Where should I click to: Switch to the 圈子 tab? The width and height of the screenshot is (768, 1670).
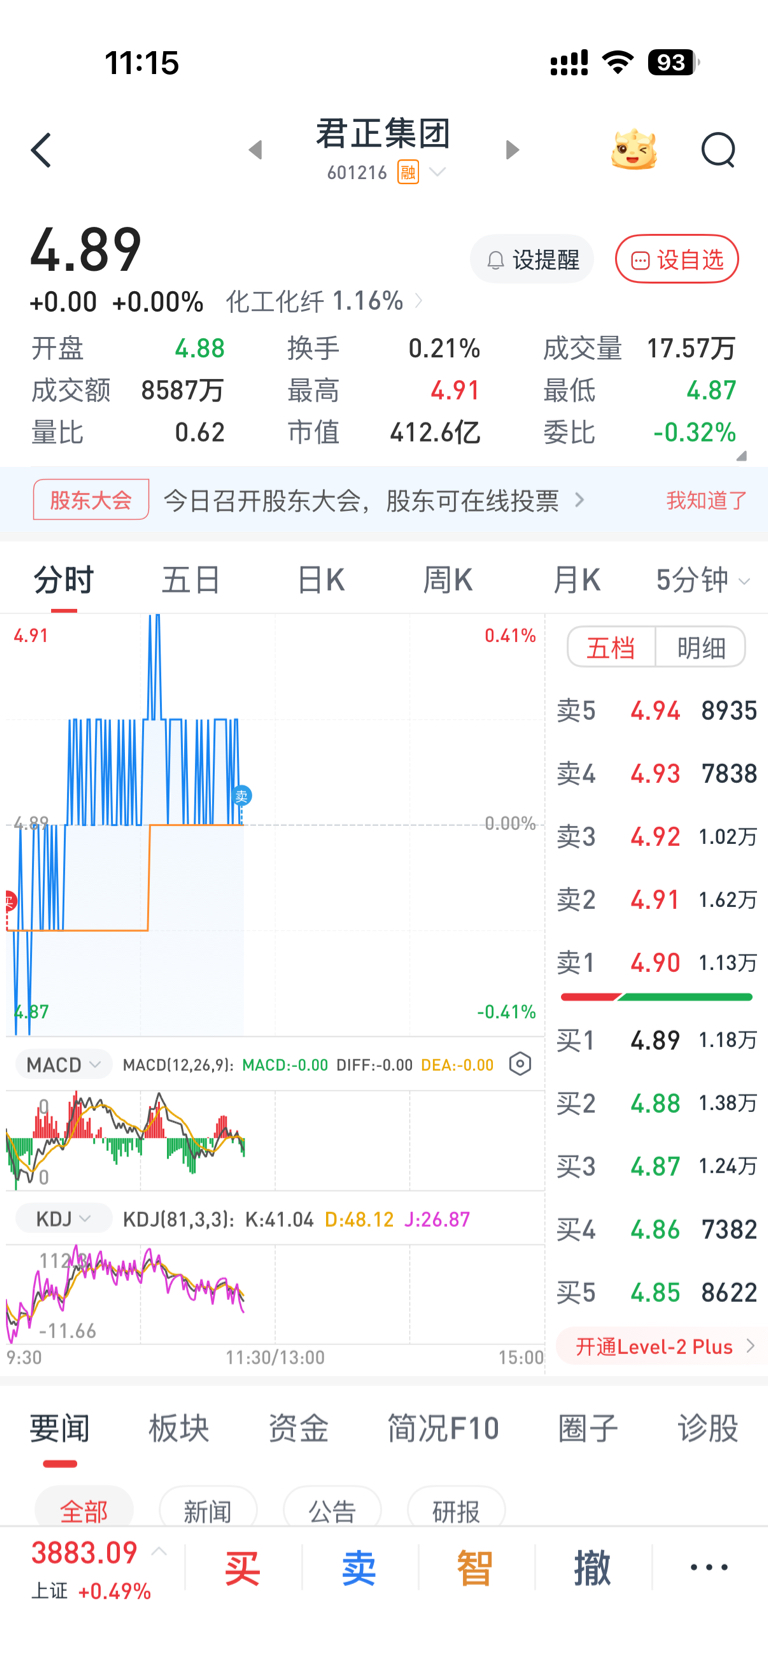(588, 1429)
